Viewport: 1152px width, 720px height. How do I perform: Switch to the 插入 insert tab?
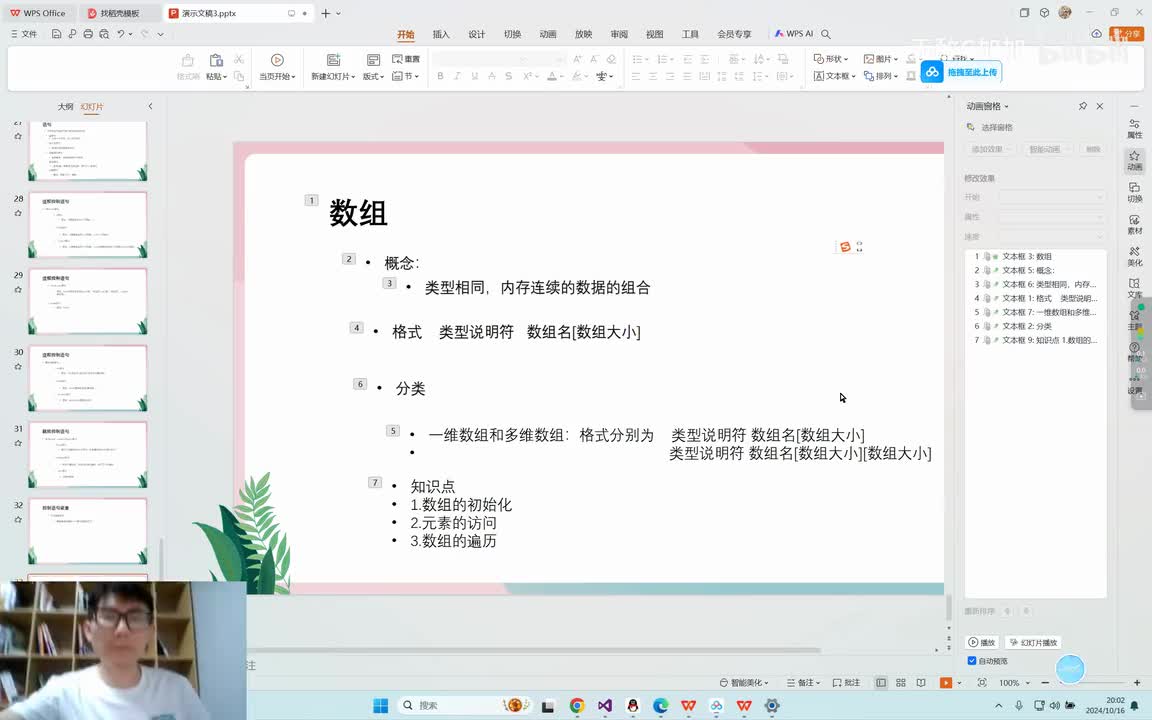441,35
